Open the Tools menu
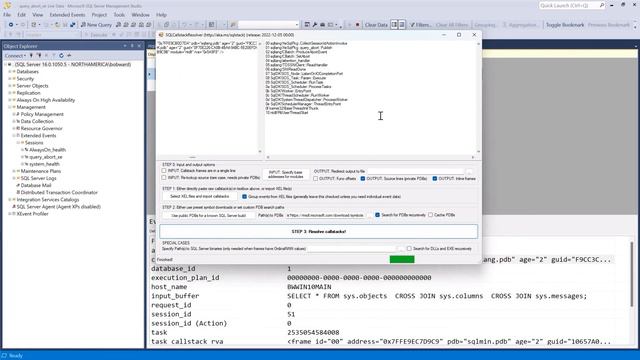 click(x=119, y=15)
